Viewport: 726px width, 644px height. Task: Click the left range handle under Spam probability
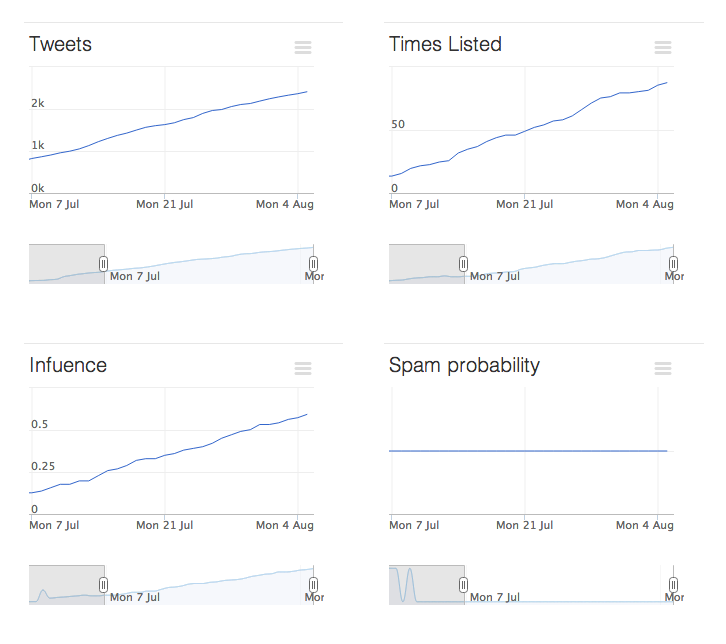point(464,584)
